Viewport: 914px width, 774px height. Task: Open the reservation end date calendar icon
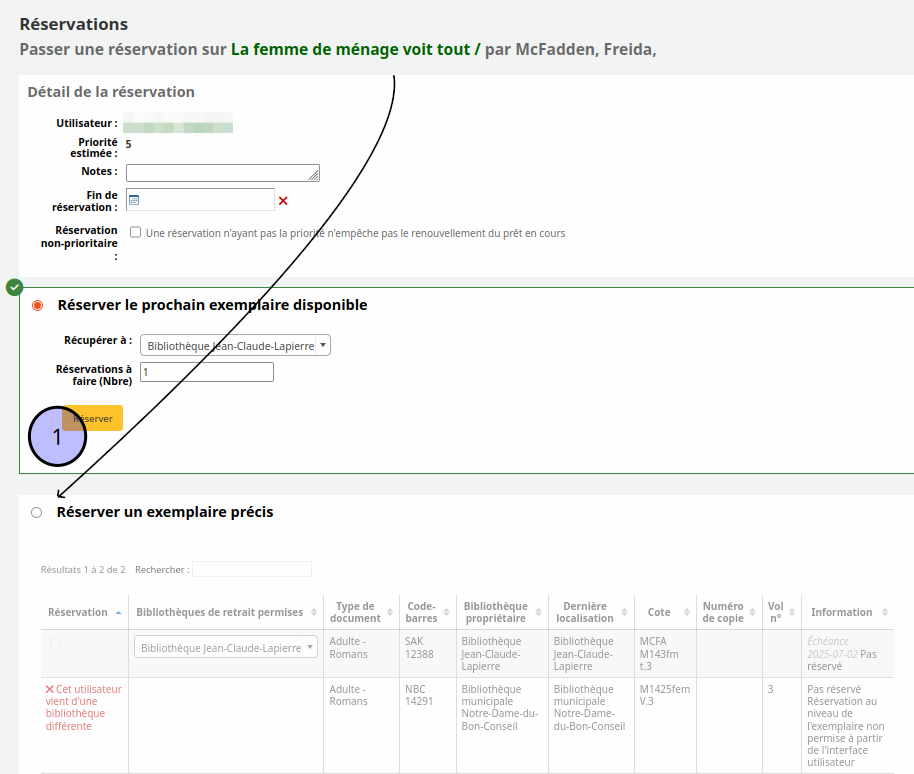point(133,200)
